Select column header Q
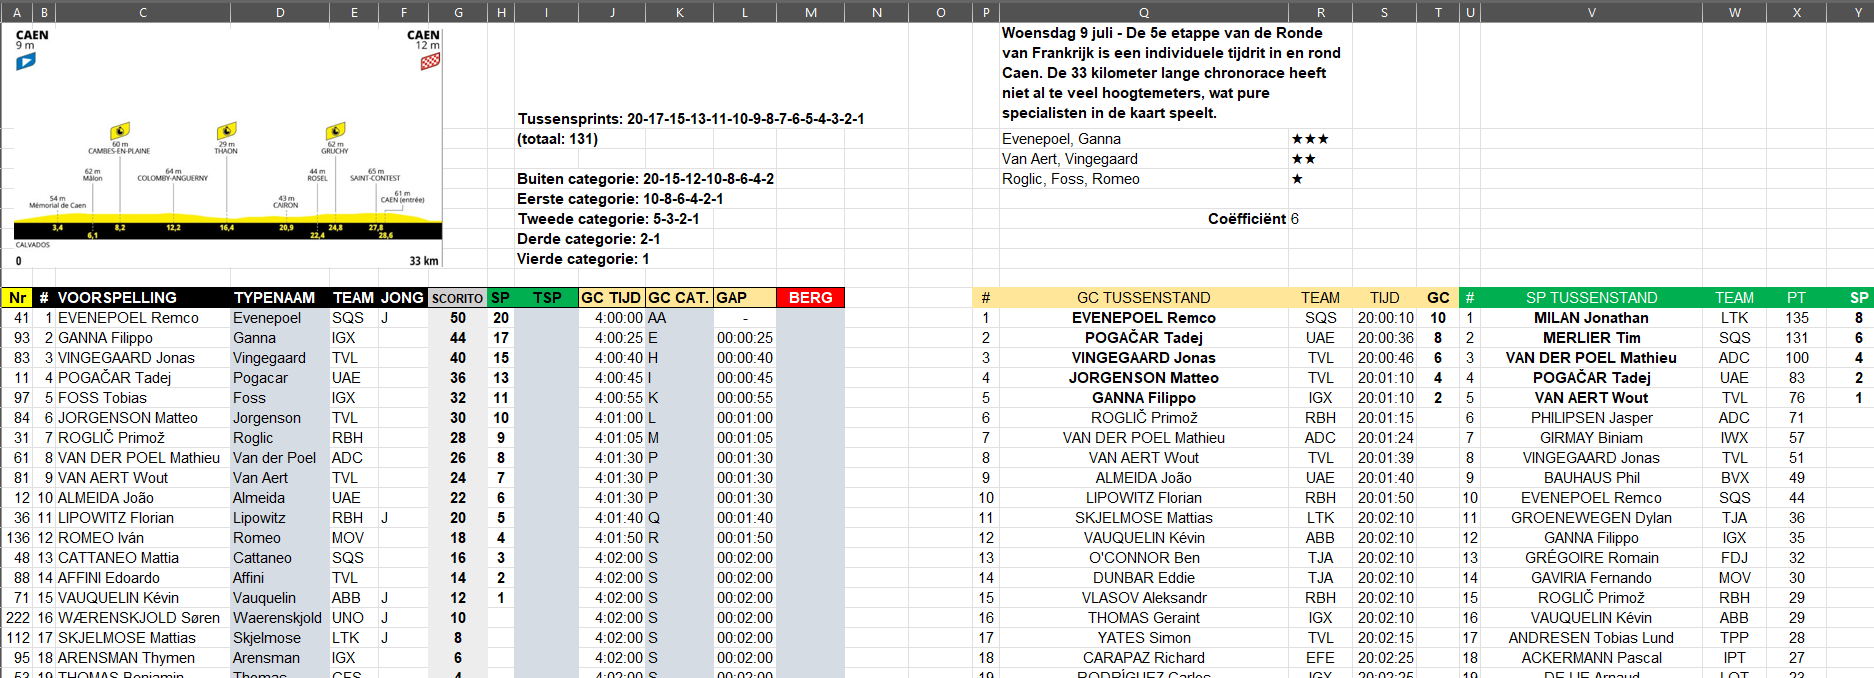This screenshot has width=1874, height=678. [x=1143, y=12]
